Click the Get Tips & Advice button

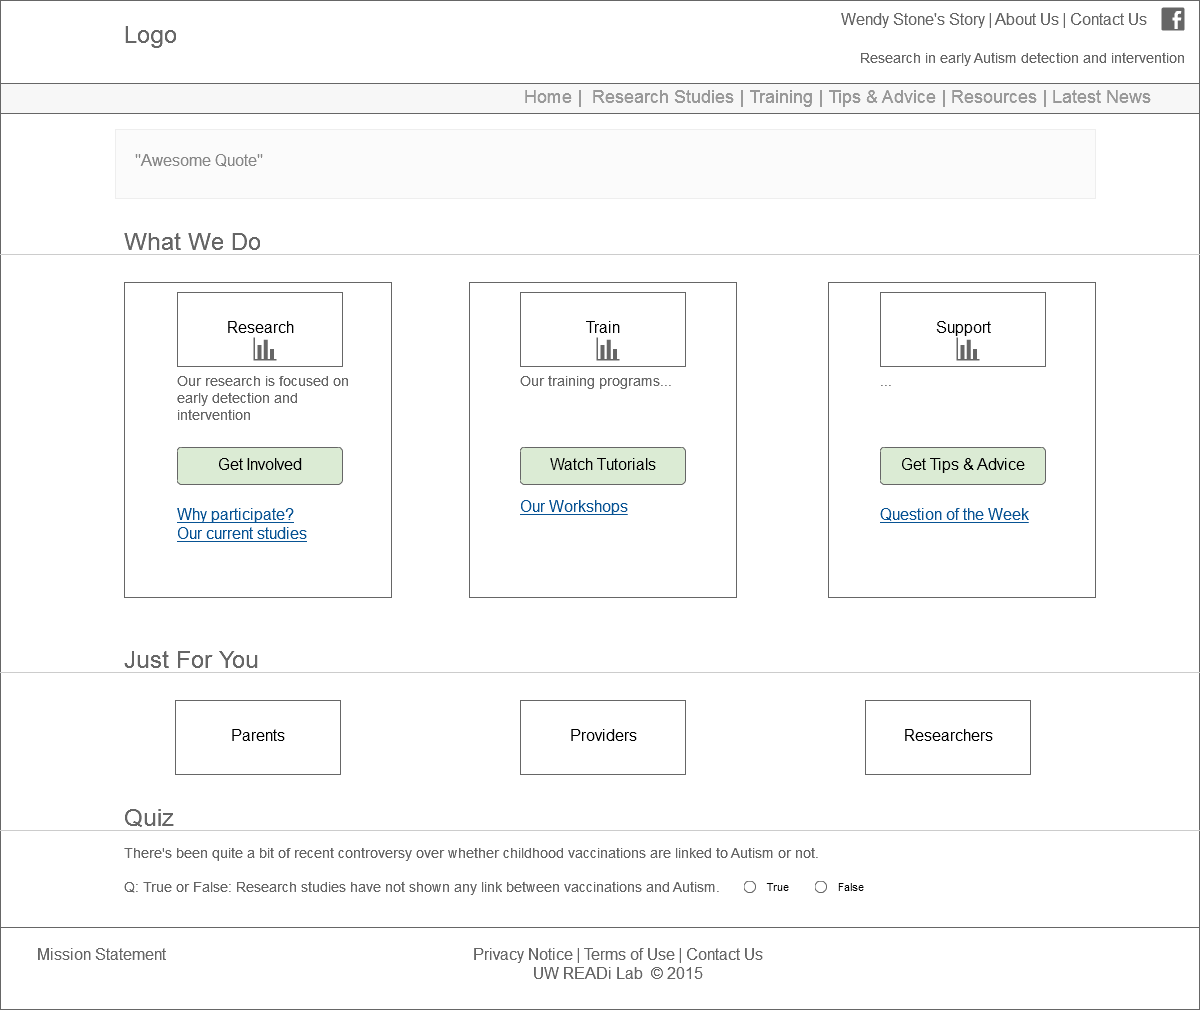pos(963,466)
